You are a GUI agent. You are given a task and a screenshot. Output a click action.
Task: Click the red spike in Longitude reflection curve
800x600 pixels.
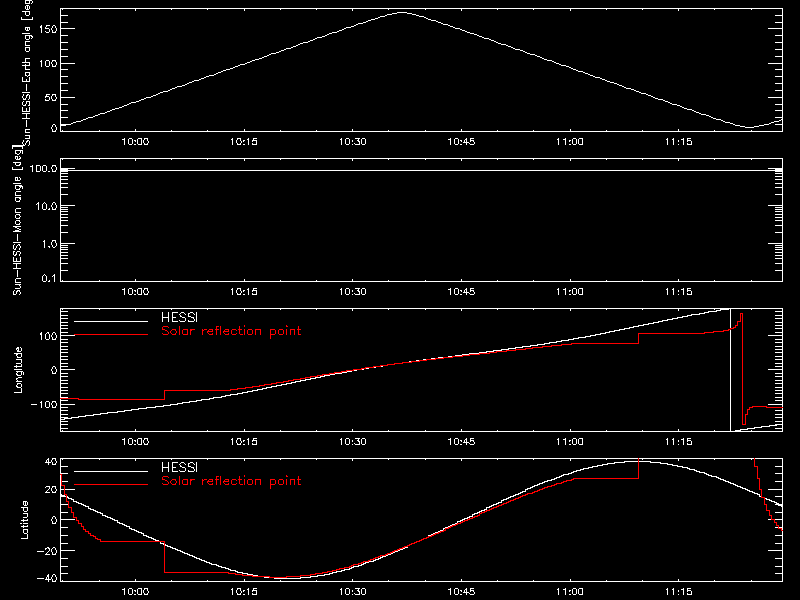[742, 367]
